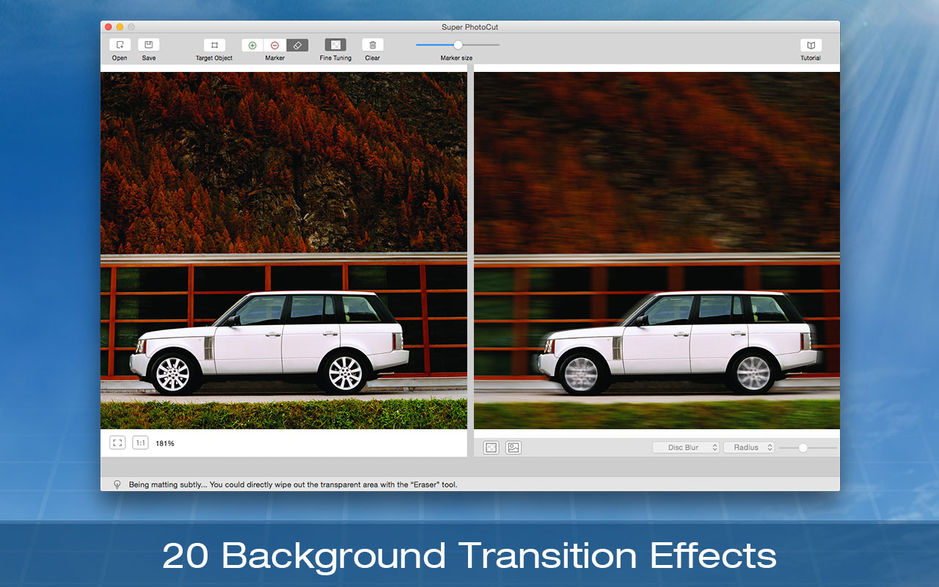Clear all markings on the image
This screenshot has width=939, height=587.
pos(371,44)
